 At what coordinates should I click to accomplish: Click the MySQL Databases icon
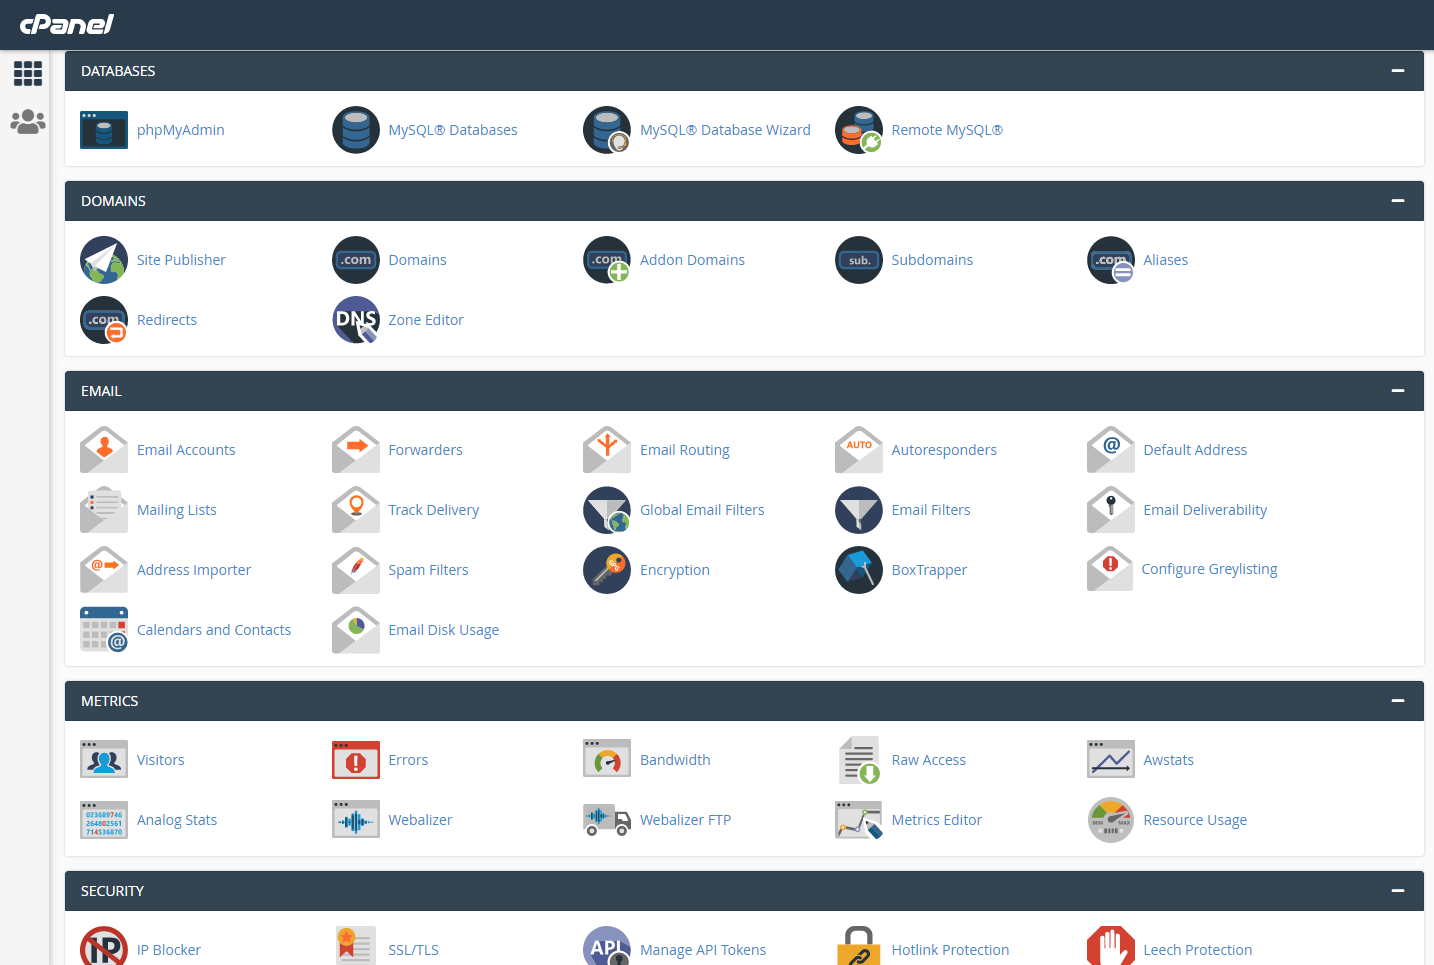click(x=356, y=130)
